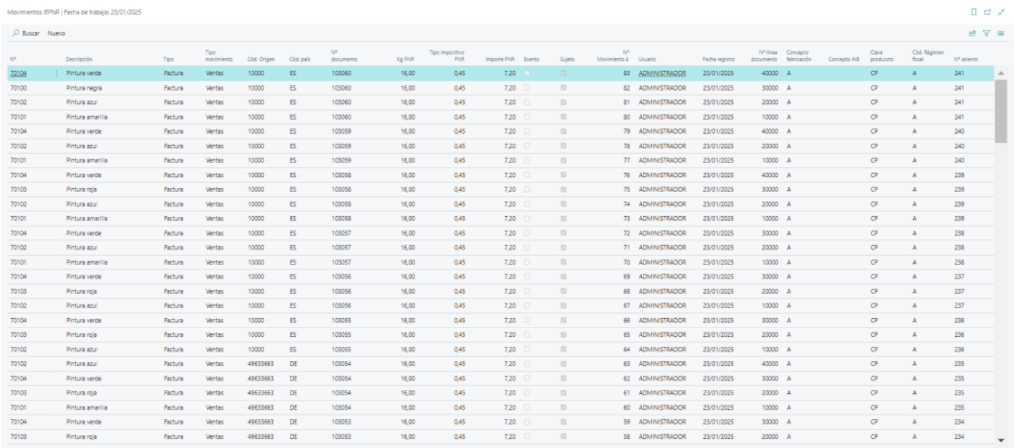Click 'ADMINISTRADOR' in the movement 76 row

(662, 175)
